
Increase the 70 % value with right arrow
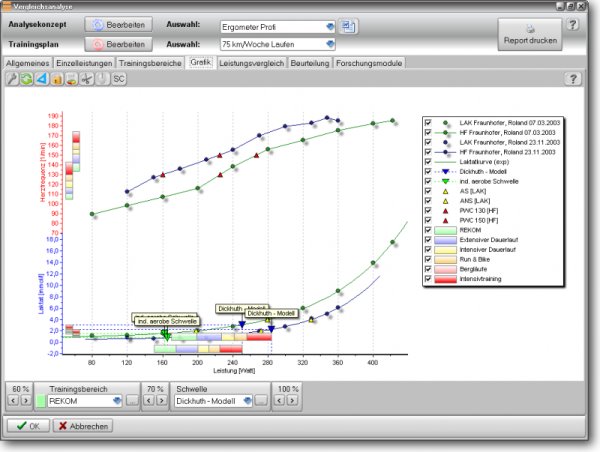(162, 401)
